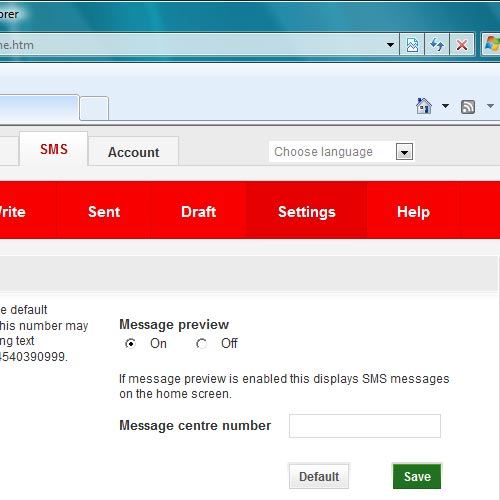Select the On radio button for message preview
500x500 pixels.
click(130, 343)
